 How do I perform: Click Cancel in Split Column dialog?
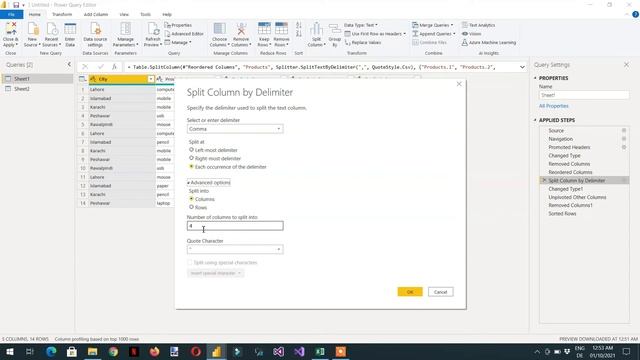tap(440, 292)
